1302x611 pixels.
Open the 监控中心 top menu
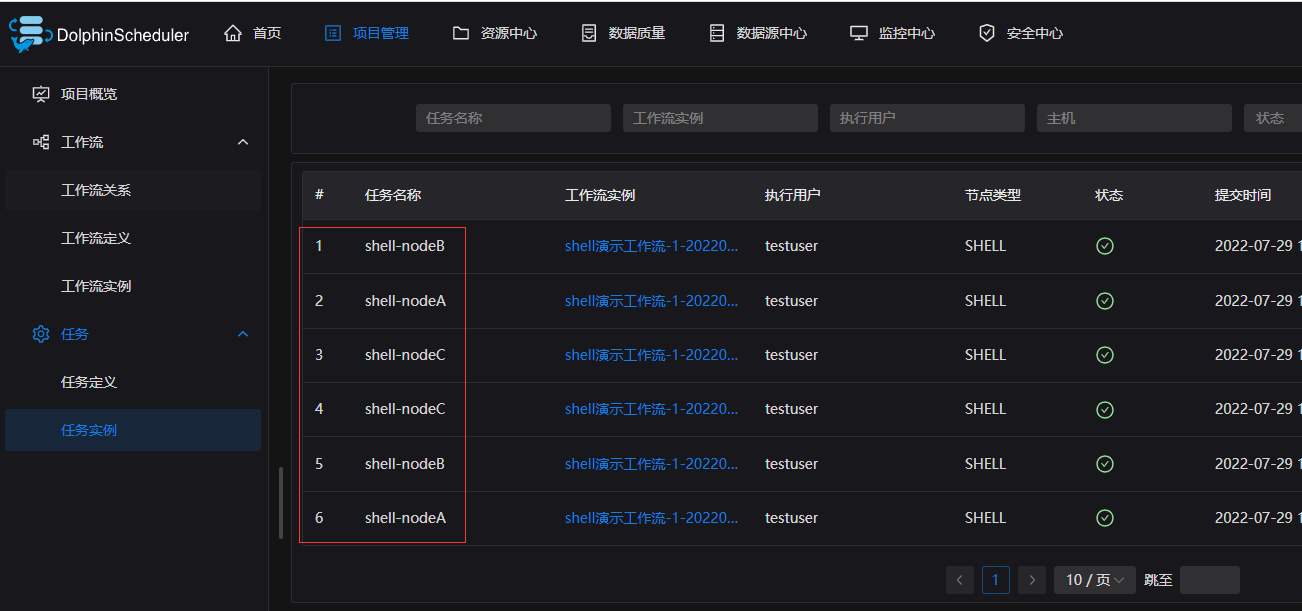coord(893,33)
